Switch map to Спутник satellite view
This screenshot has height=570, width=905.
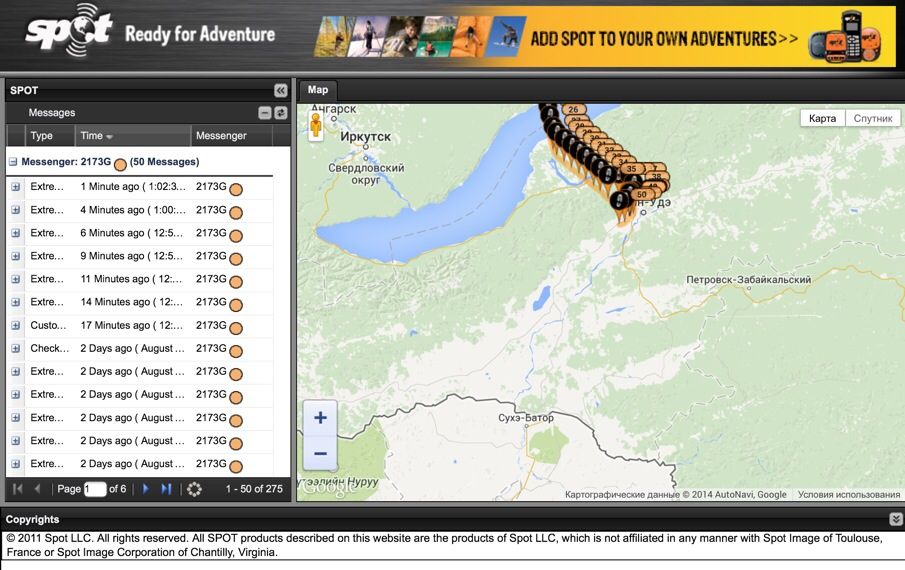(872, 118)
